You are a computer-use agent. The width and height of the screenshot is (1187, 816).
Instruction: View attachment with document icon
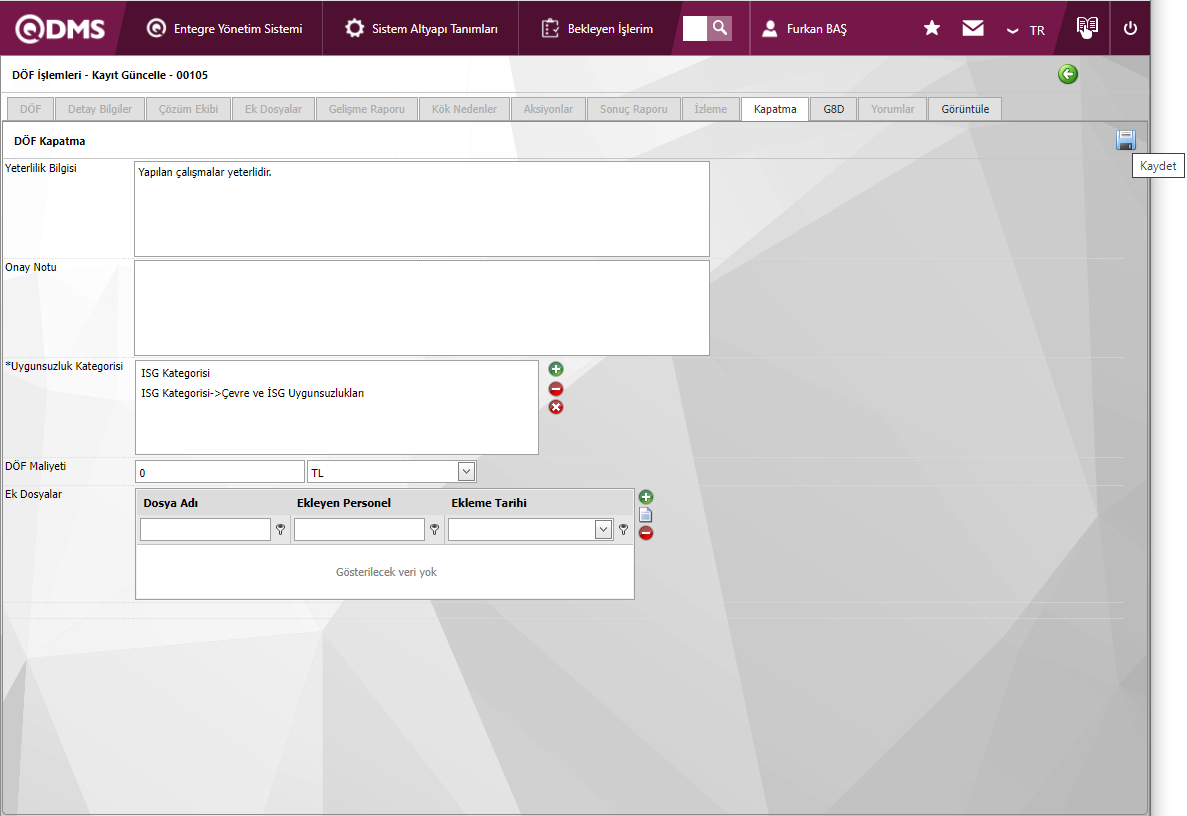pyautogui.click(x=646, y=515)
